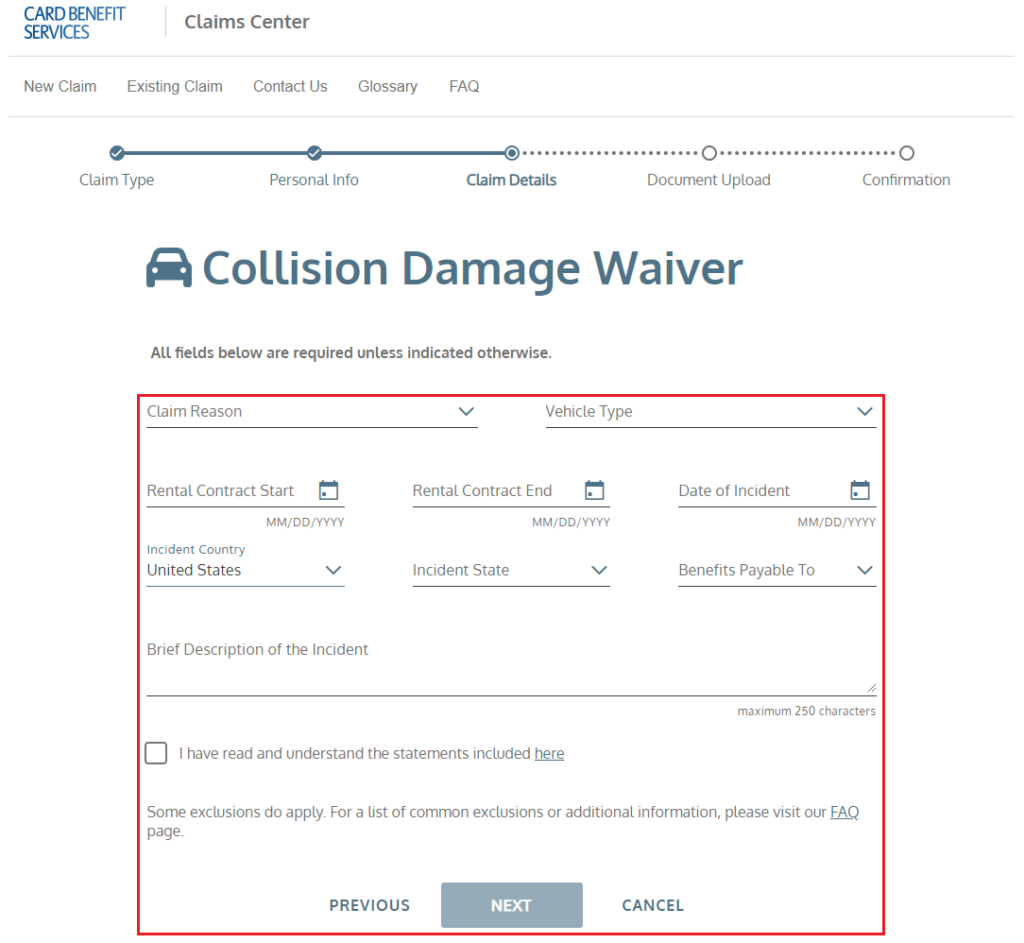Open the Rental Contract End calendar icon
Screen dimensions: 1024x943
tap(594, 490)
